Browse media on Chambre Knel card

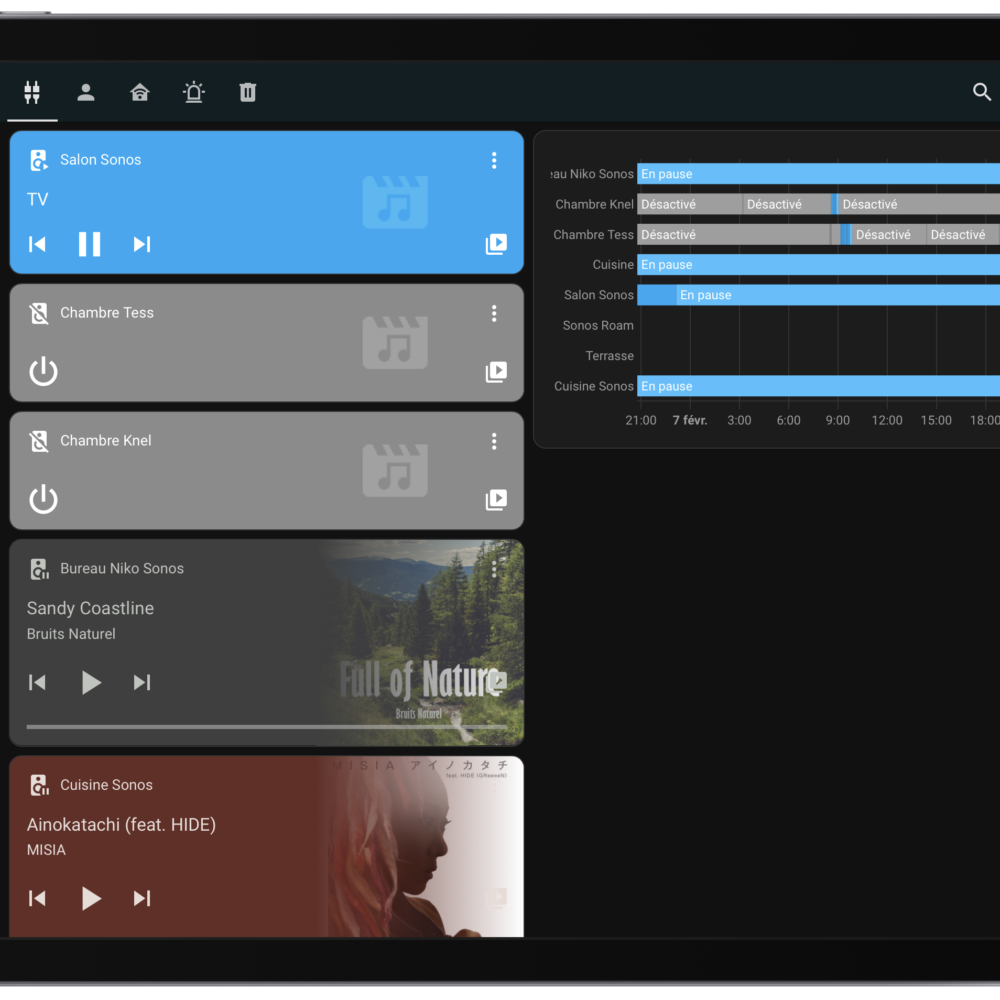[x=496, y=499]
